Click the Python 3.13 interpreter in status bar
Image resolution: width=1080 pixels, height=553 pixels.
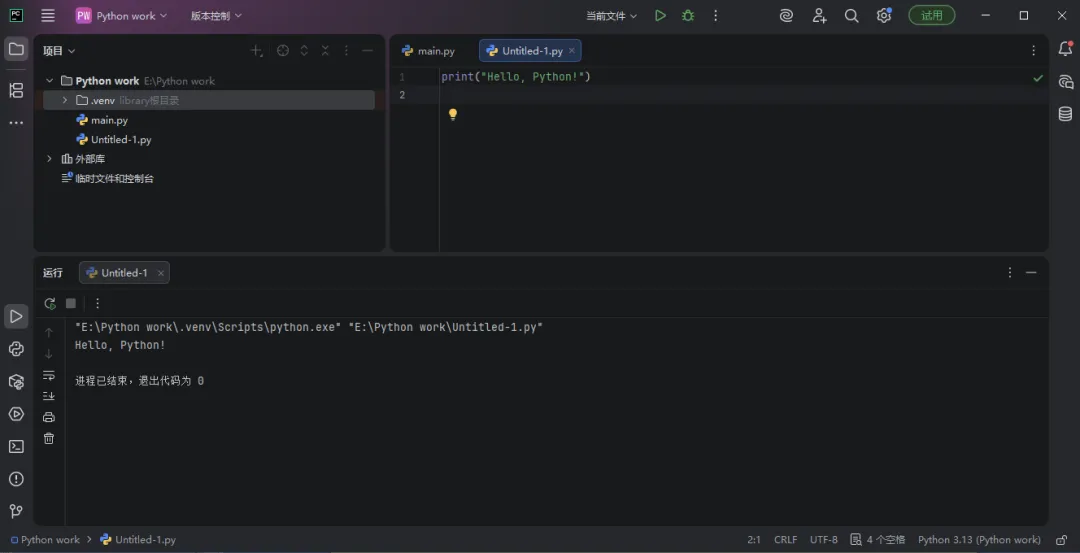point(979,539)
